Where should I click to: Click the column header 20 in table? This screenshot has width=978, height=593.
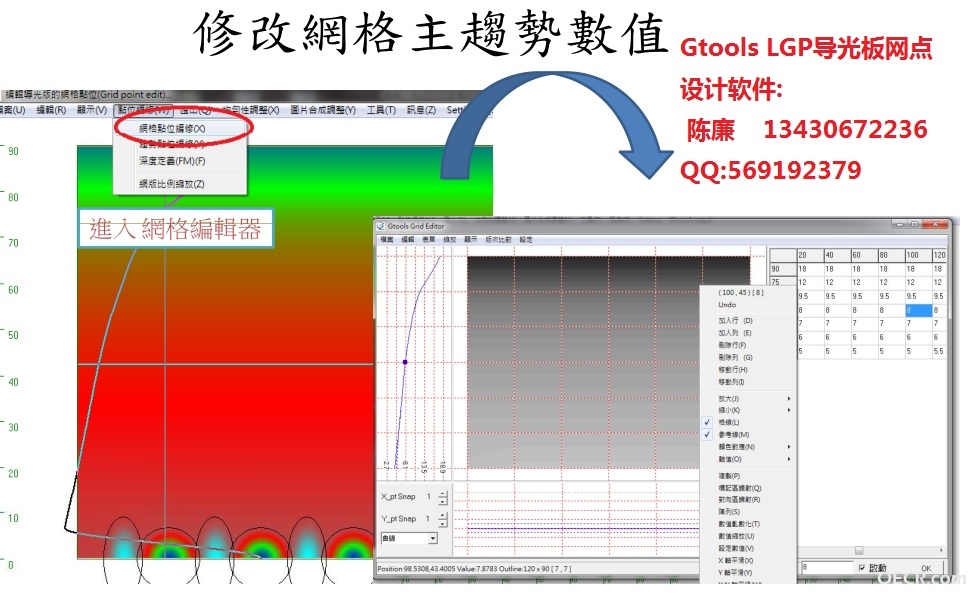tap(810, 255)
